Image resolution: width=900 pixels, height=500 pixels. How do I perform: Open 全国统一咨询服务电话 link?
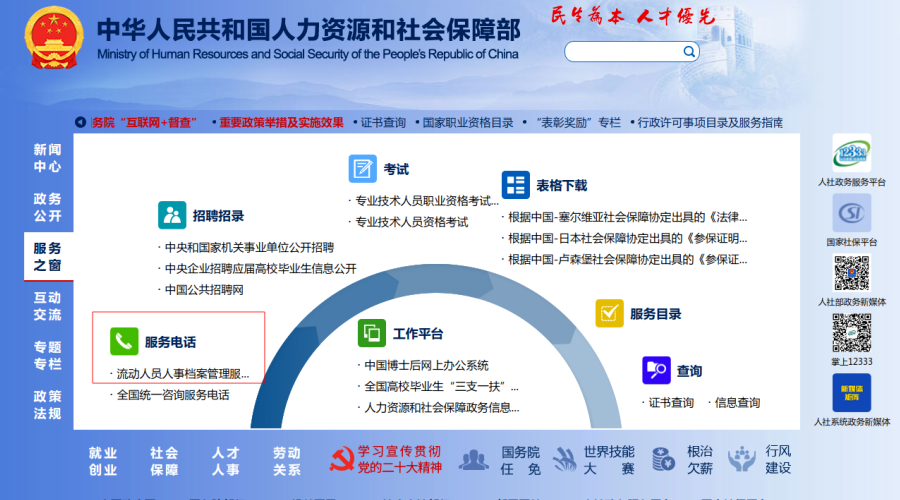click(173, 395)
